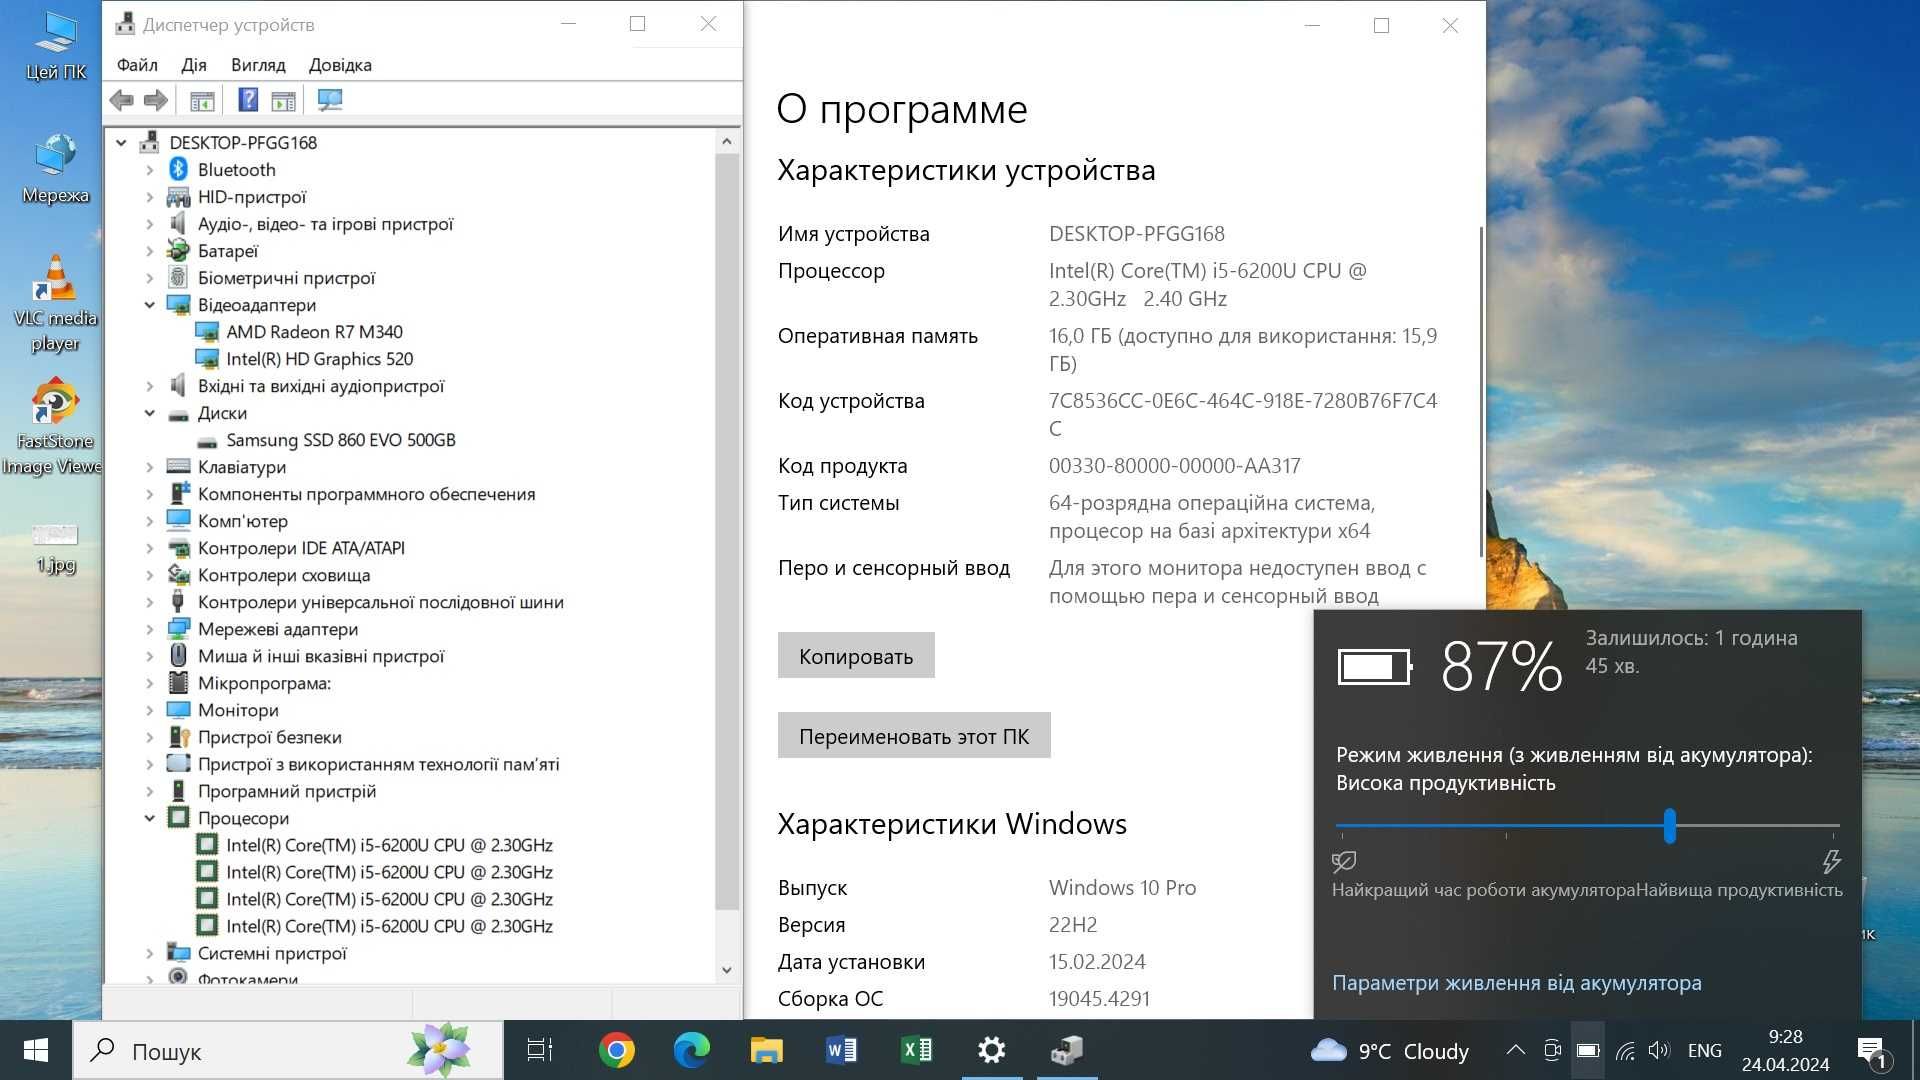The width and height of the screenshot is (1920, 1080).
Task: Collapse the Відеоадаптери category
Action: pyautogui.click(x=150, y=305)
